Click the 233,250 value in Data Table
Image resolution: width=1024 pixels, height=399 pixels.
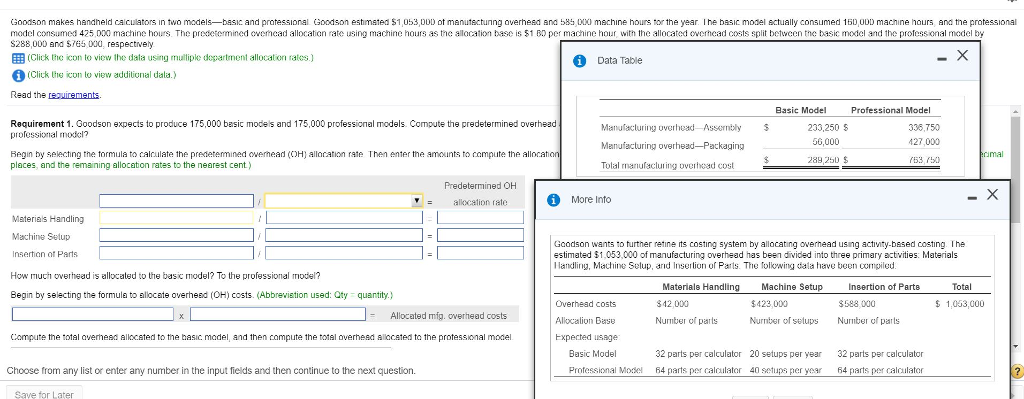tap(824, 127)
